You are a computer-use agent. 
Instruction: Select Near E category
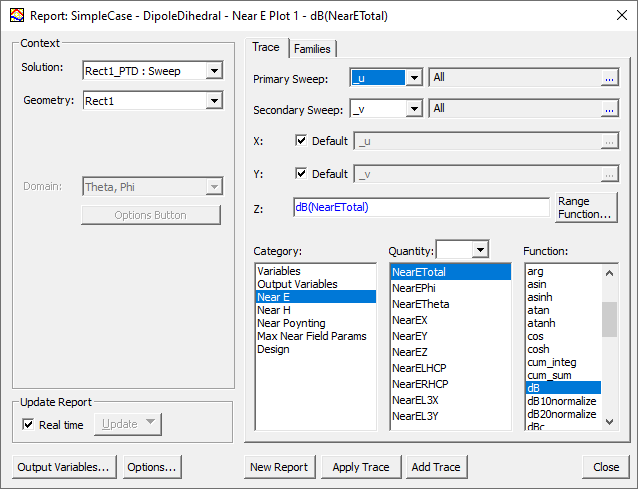(x=316, y=297)
